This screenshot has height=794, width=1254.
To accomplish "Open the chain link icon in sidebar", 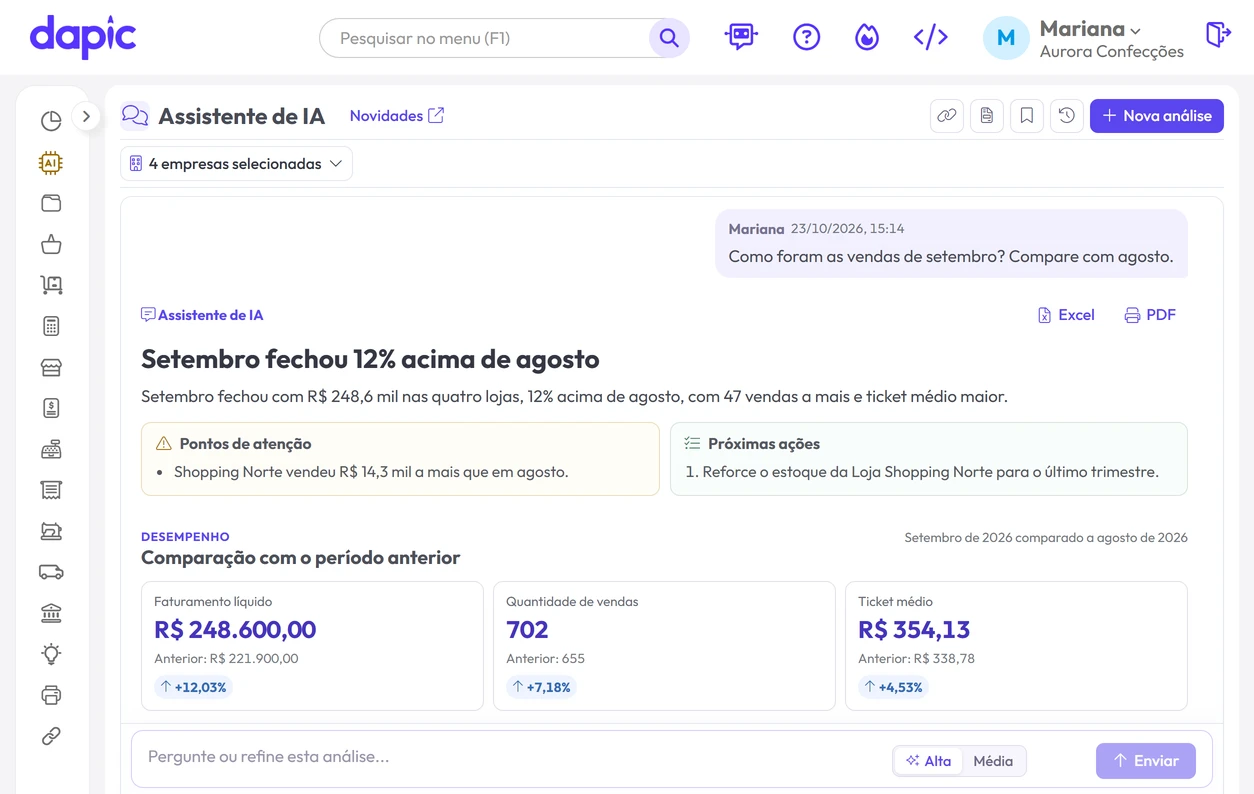I will tap(51, 736).
